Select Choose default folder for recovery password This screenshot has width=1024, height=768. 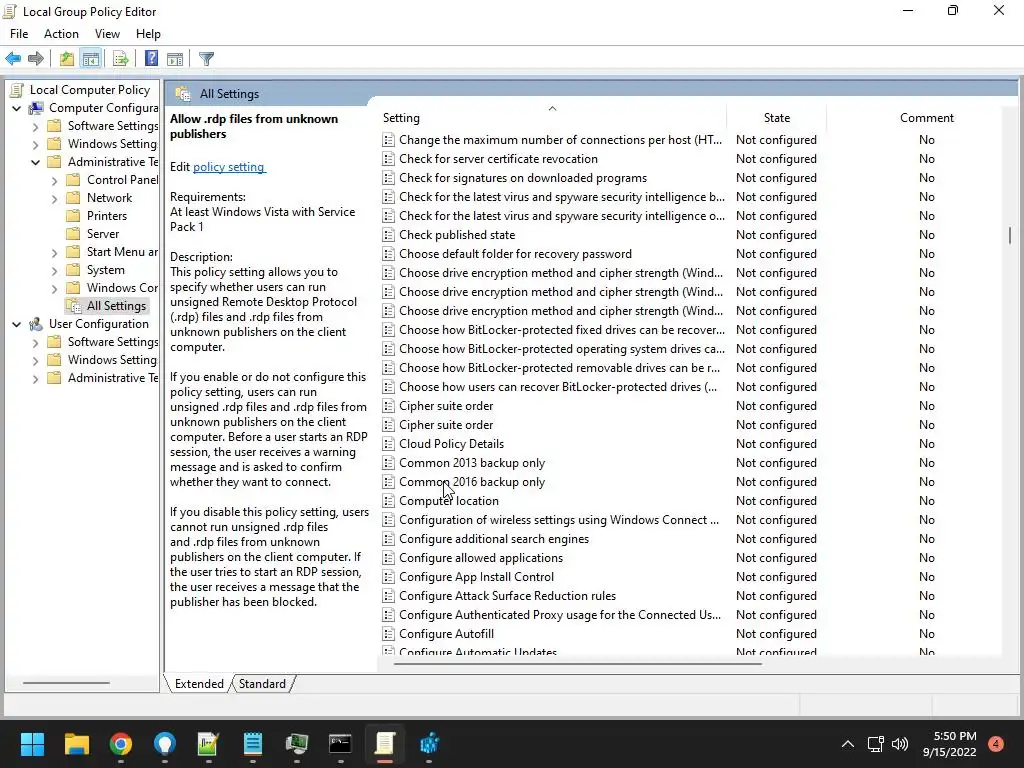click(515, 253)
